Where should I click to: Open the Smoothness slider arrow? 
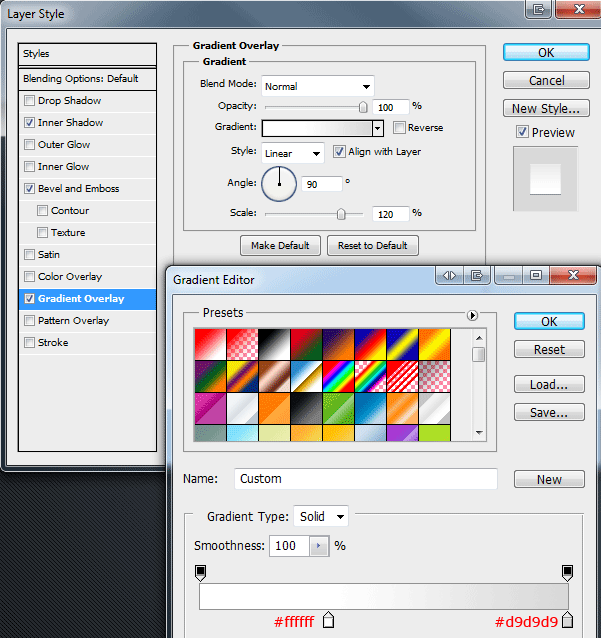point(319,546)
